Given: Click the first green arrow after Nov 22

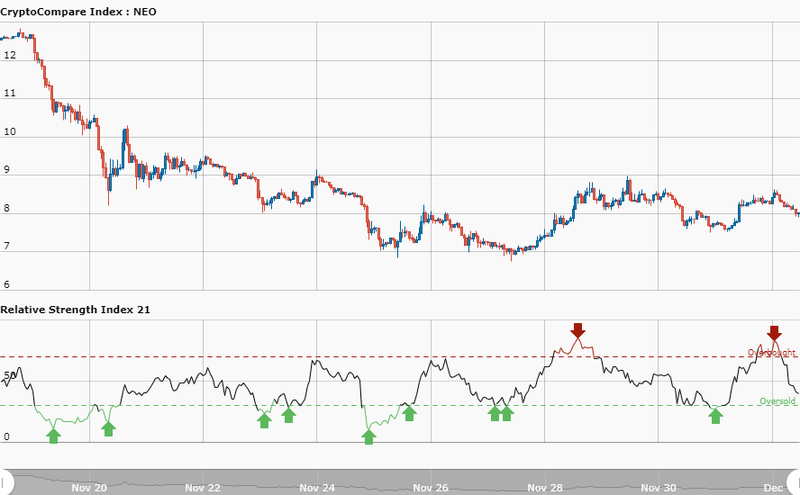Looking at the screenshot, I should (x=264, y=419).
